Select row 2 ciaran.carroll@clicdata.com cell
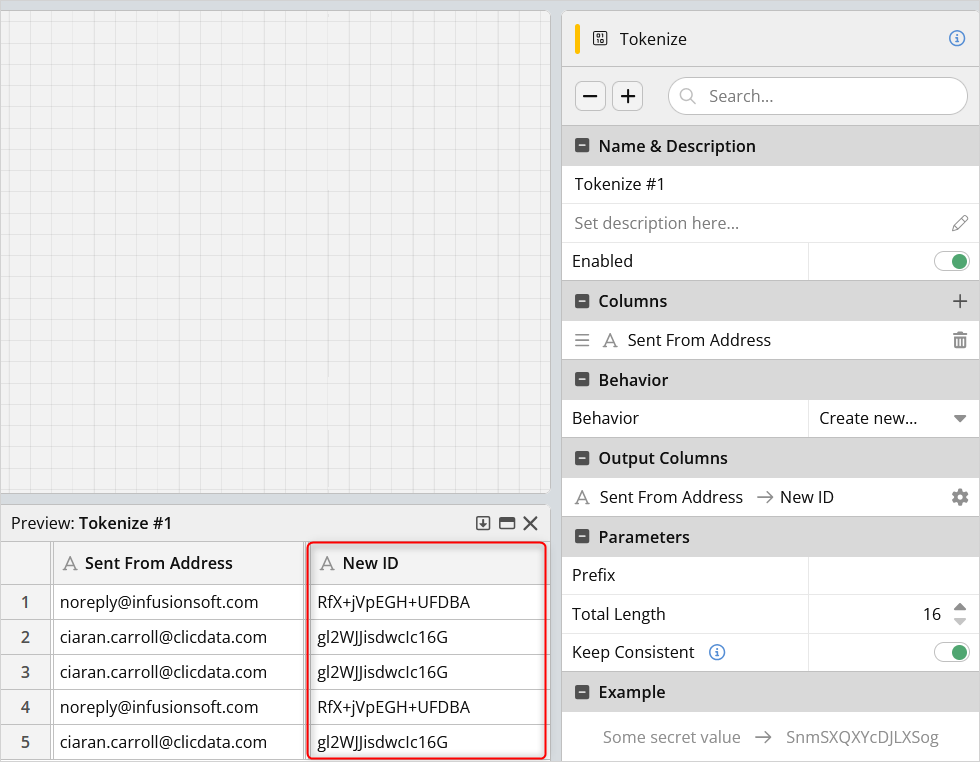This screenshot has height=762, width=980. (x=178, y=637)
